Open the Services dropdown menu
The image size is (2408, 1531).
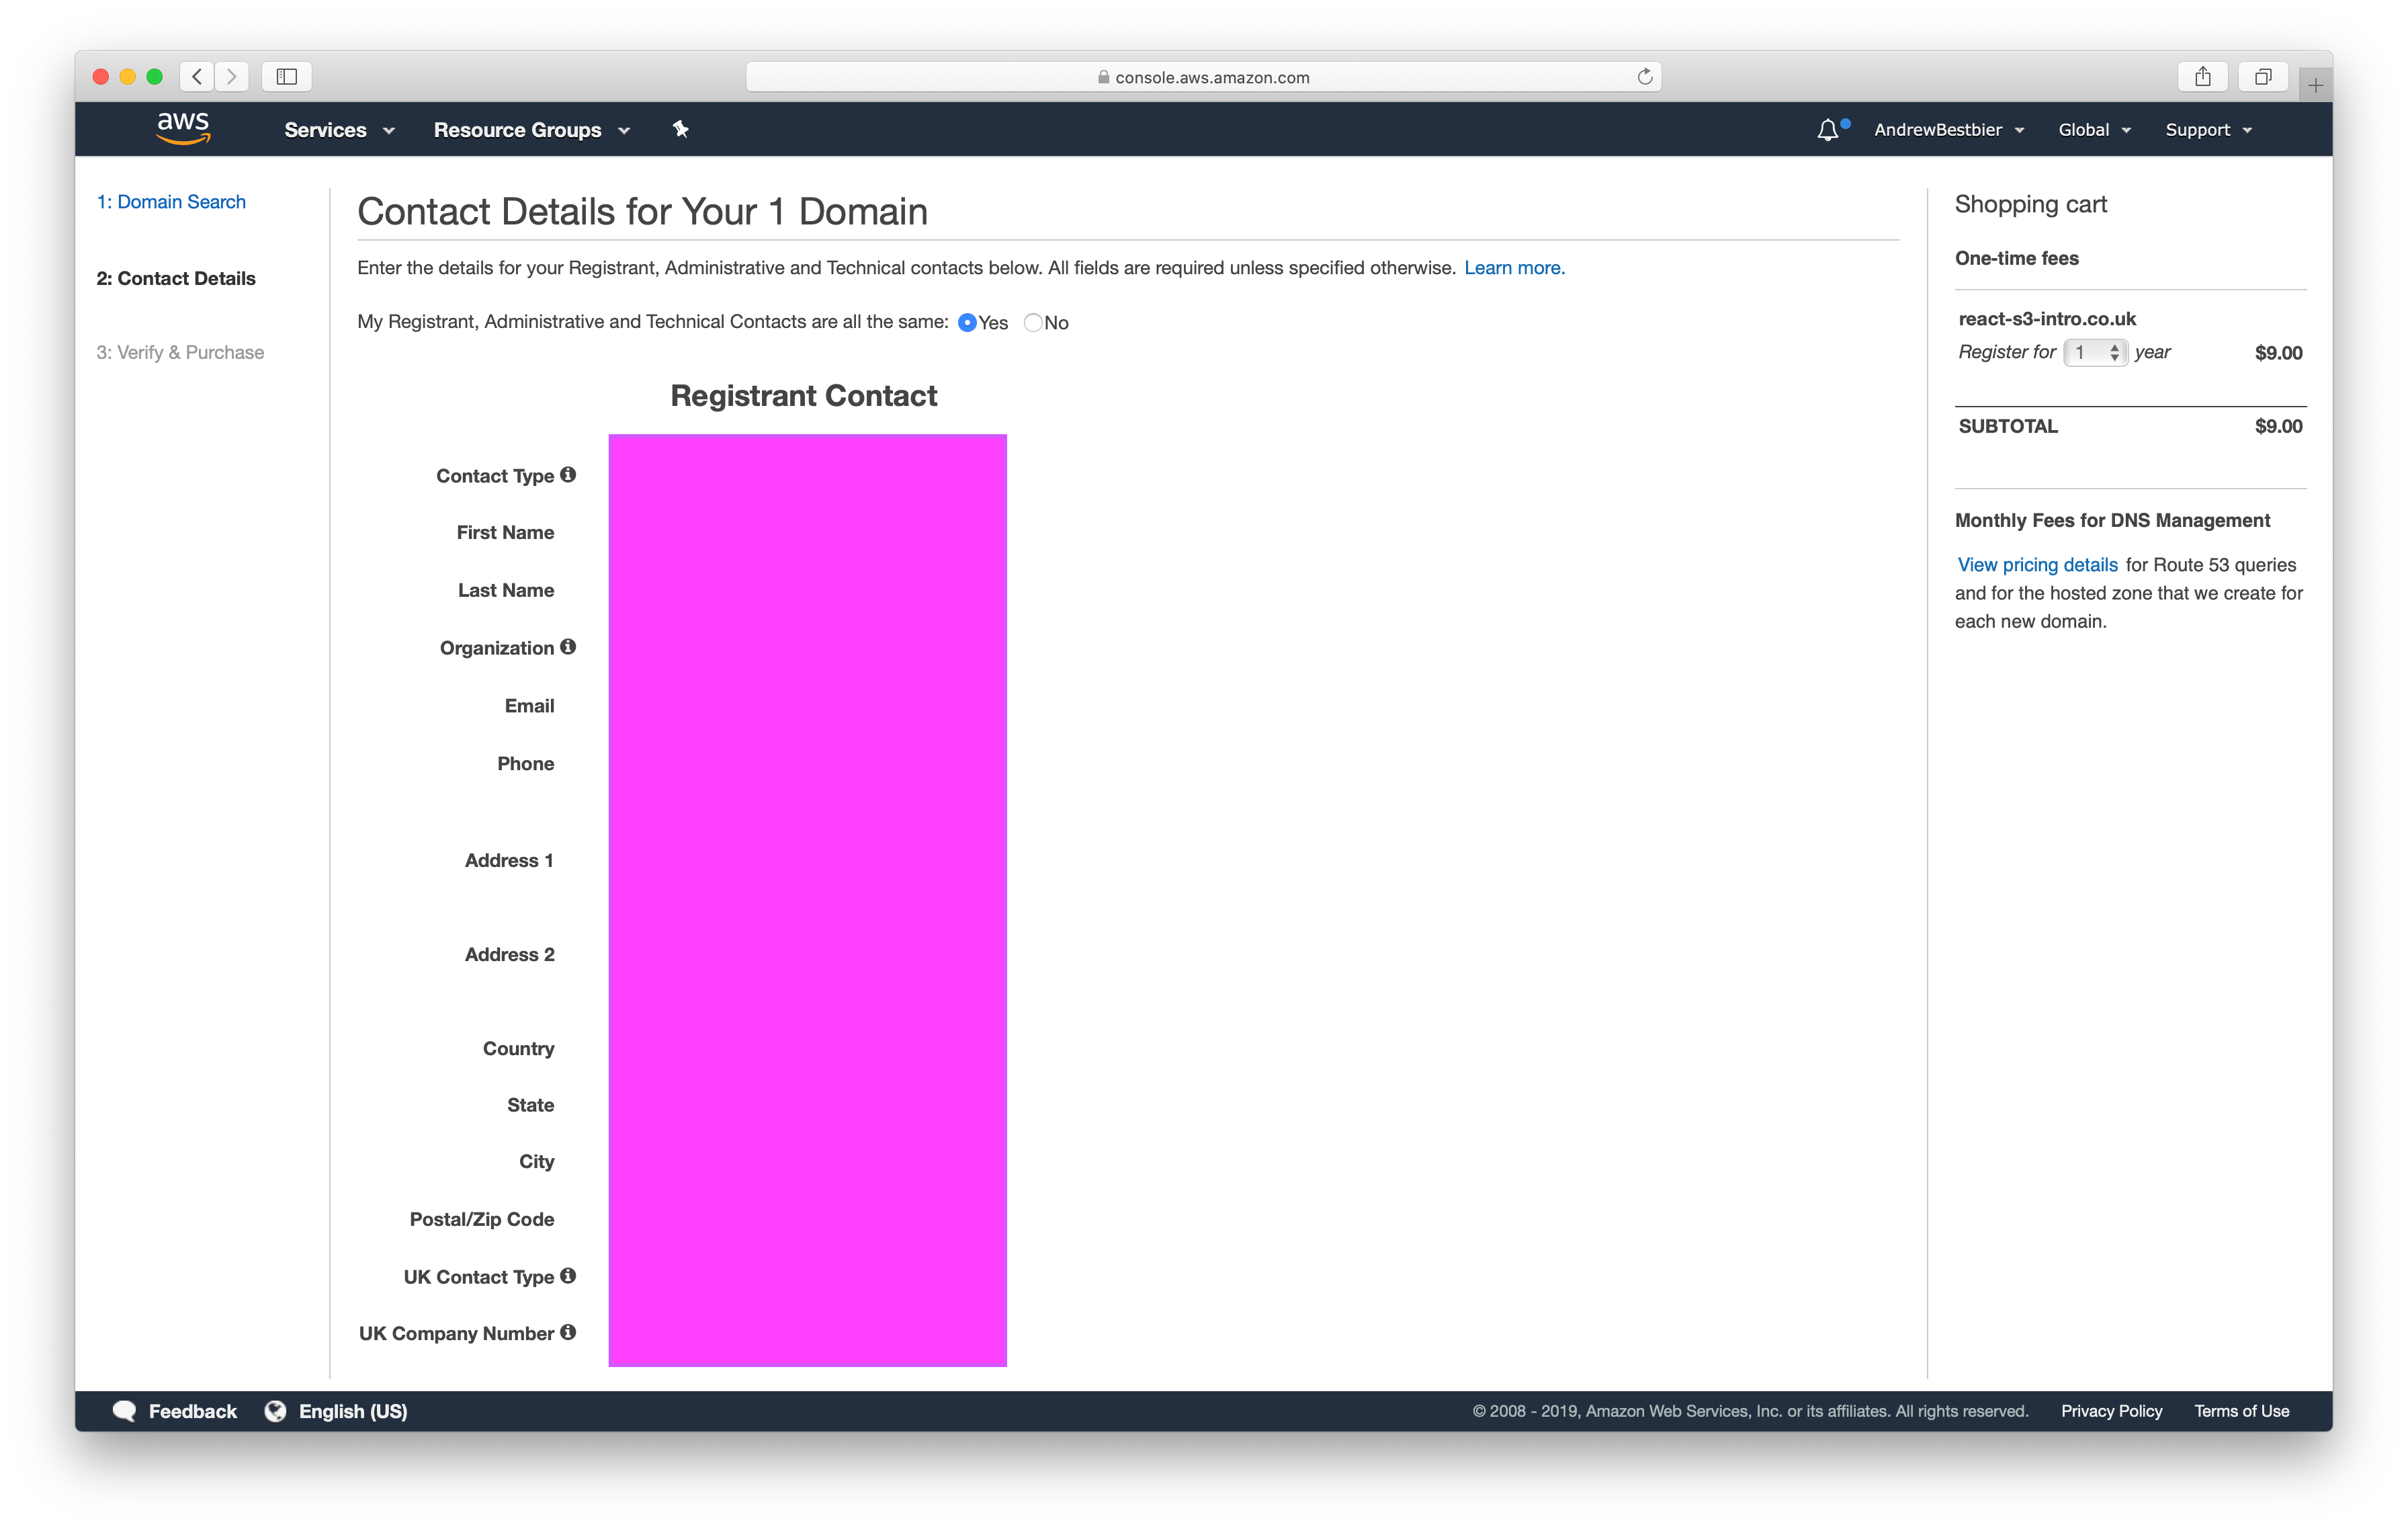[339, 130]
